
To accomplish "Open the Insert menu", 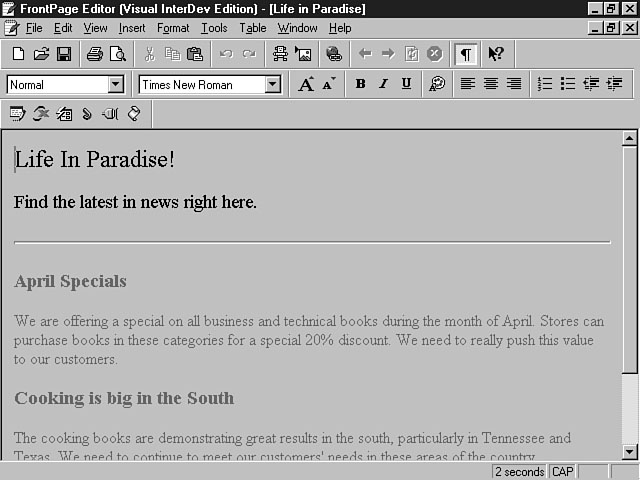I will [x=132, y=28].
